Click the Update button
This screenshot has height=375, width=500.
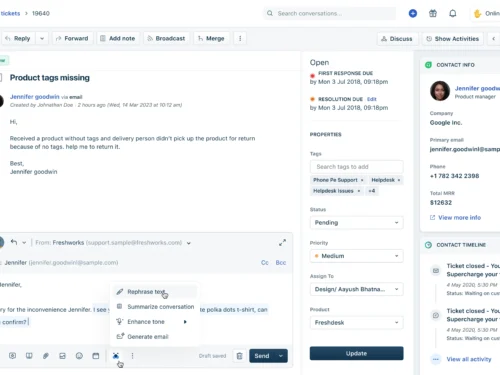point(356,353)
